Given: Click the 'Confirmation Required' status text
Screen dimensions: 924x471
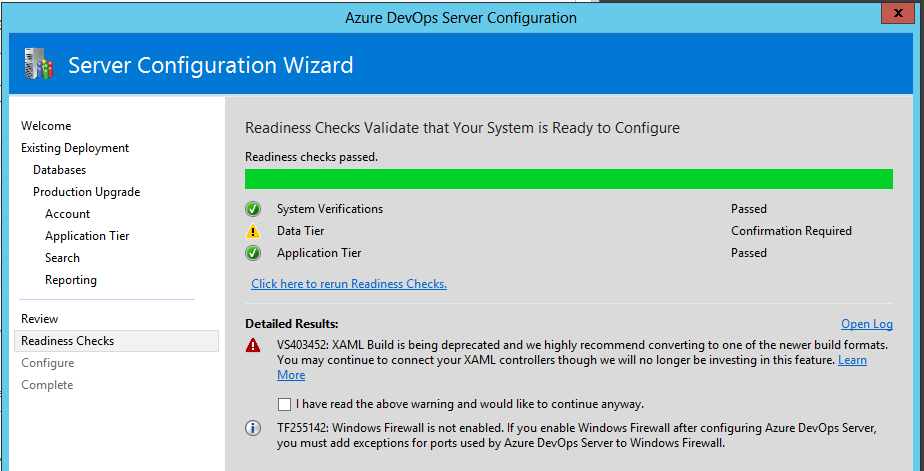Looking at the screenshot, I should [791, 231].
